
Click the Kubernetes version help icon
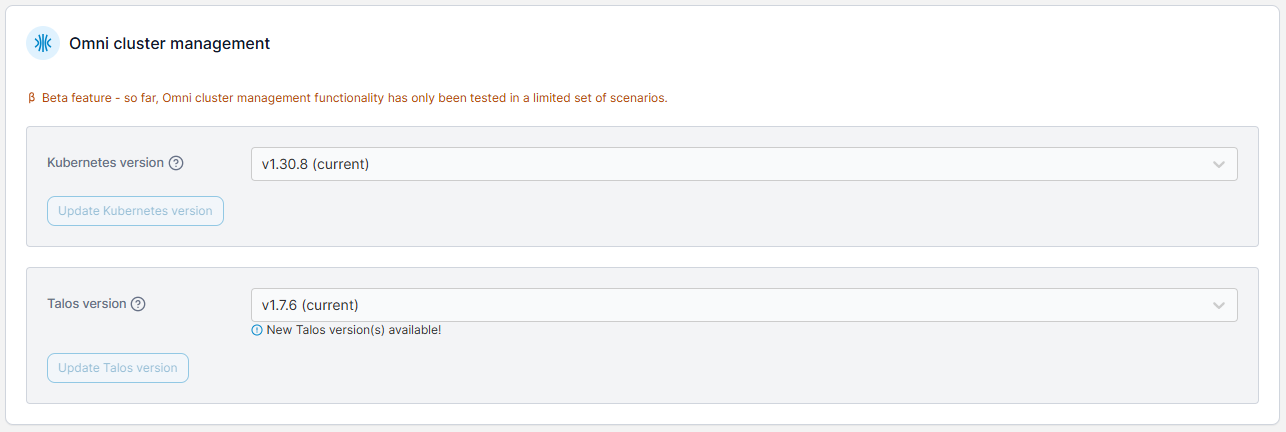tap(176, 163)
